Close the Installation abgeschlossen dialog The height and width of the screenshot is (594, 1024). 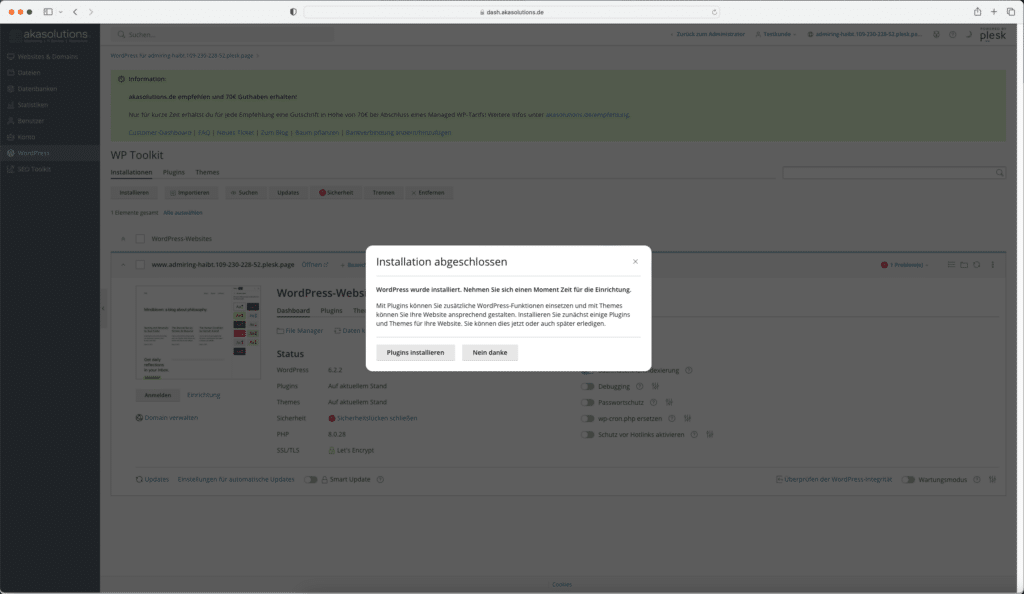tap(635, 262)
